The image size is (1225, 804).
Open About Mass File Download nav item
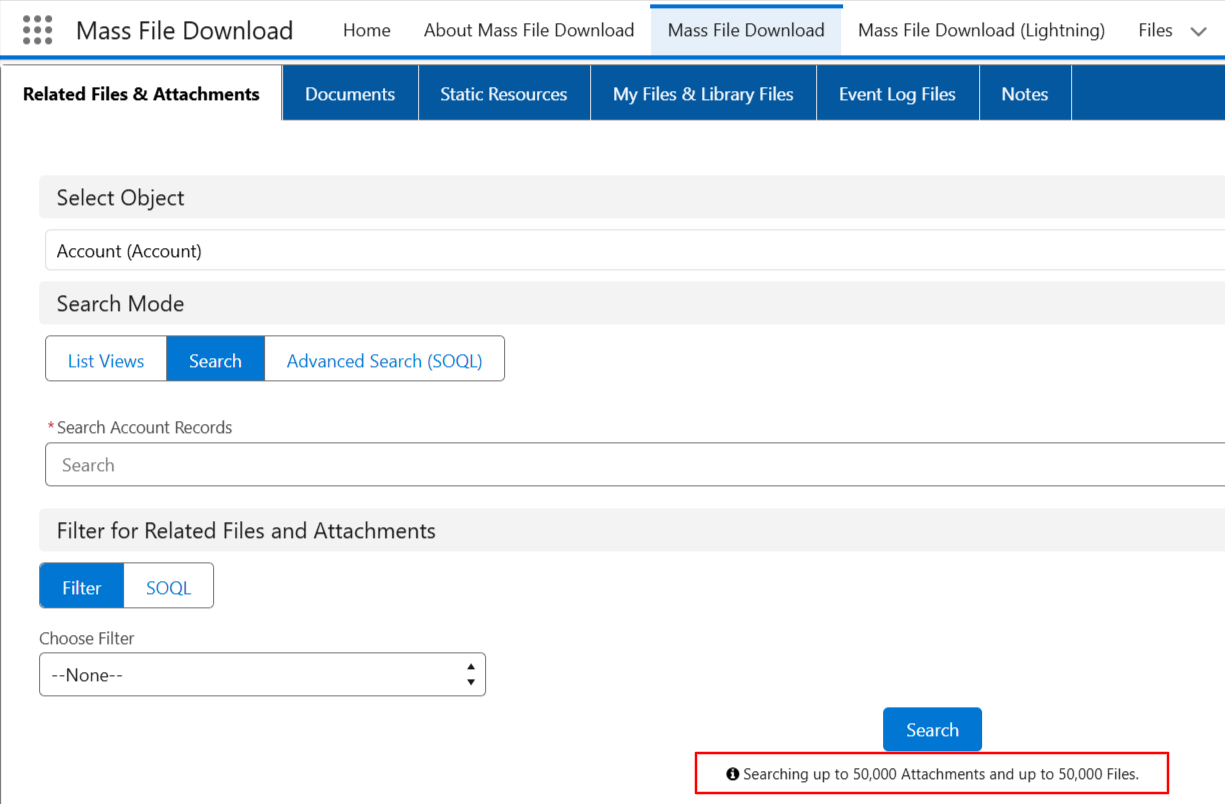[x=529, y=30]
